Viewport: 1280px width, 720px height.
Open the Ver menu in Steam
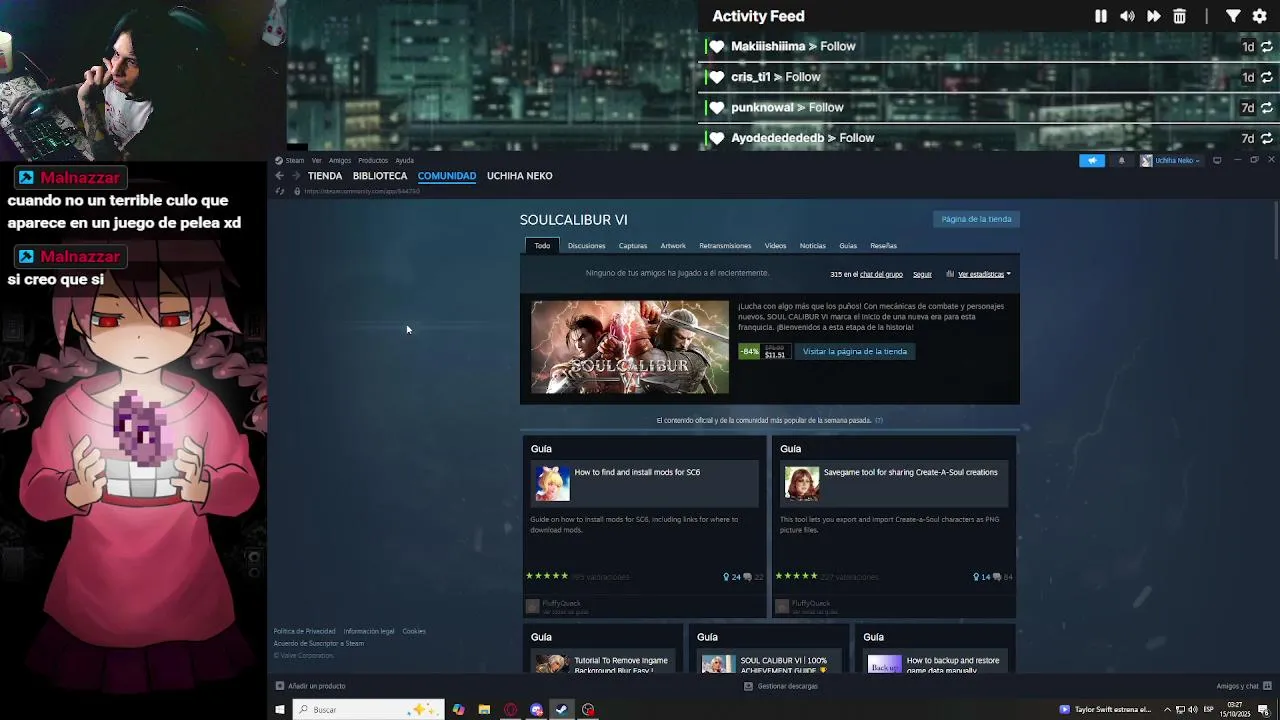316,160
